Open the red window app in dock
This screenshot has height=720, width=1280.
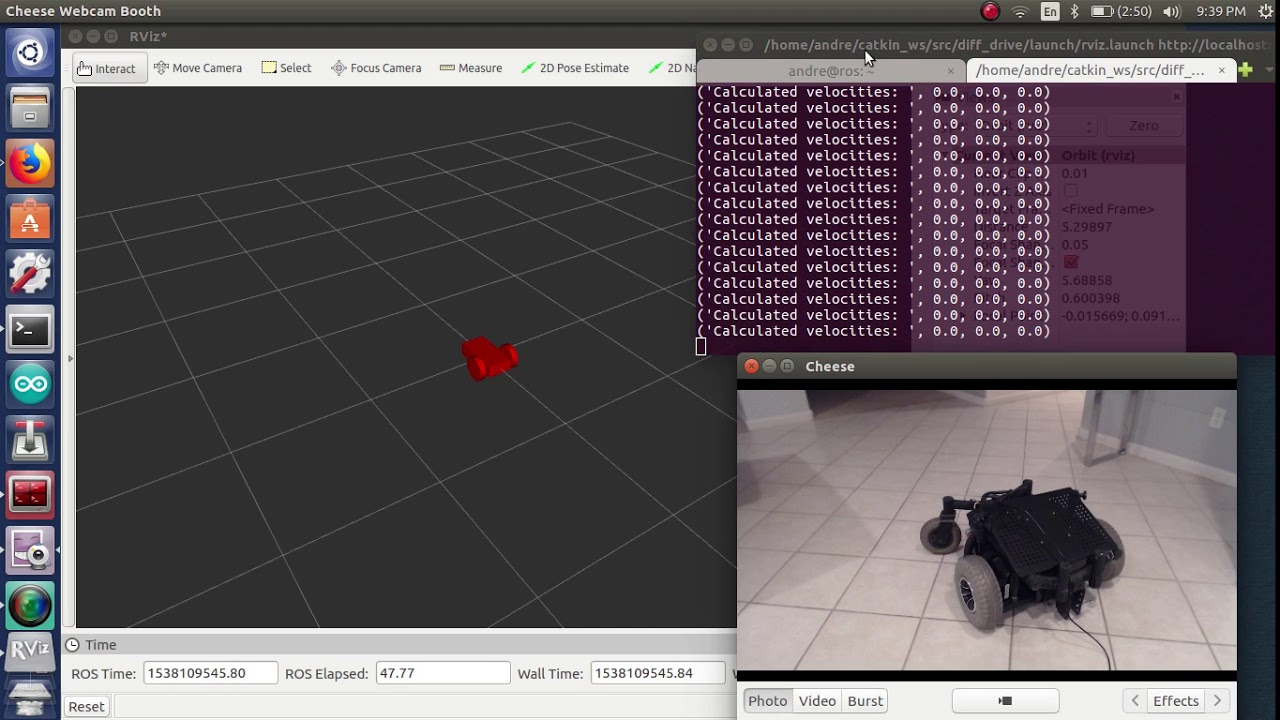(x=30, y=494)
